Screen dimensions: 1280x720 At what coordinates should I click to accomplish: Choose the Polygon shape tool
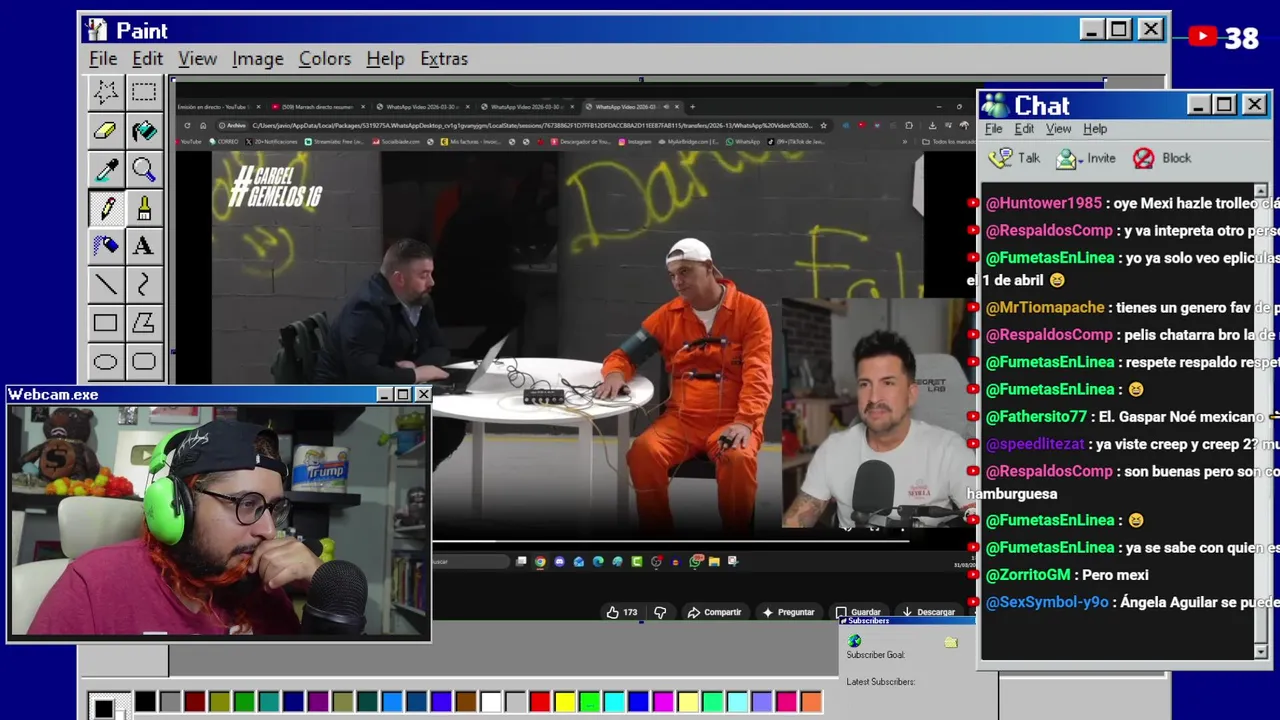pos(144,323)
